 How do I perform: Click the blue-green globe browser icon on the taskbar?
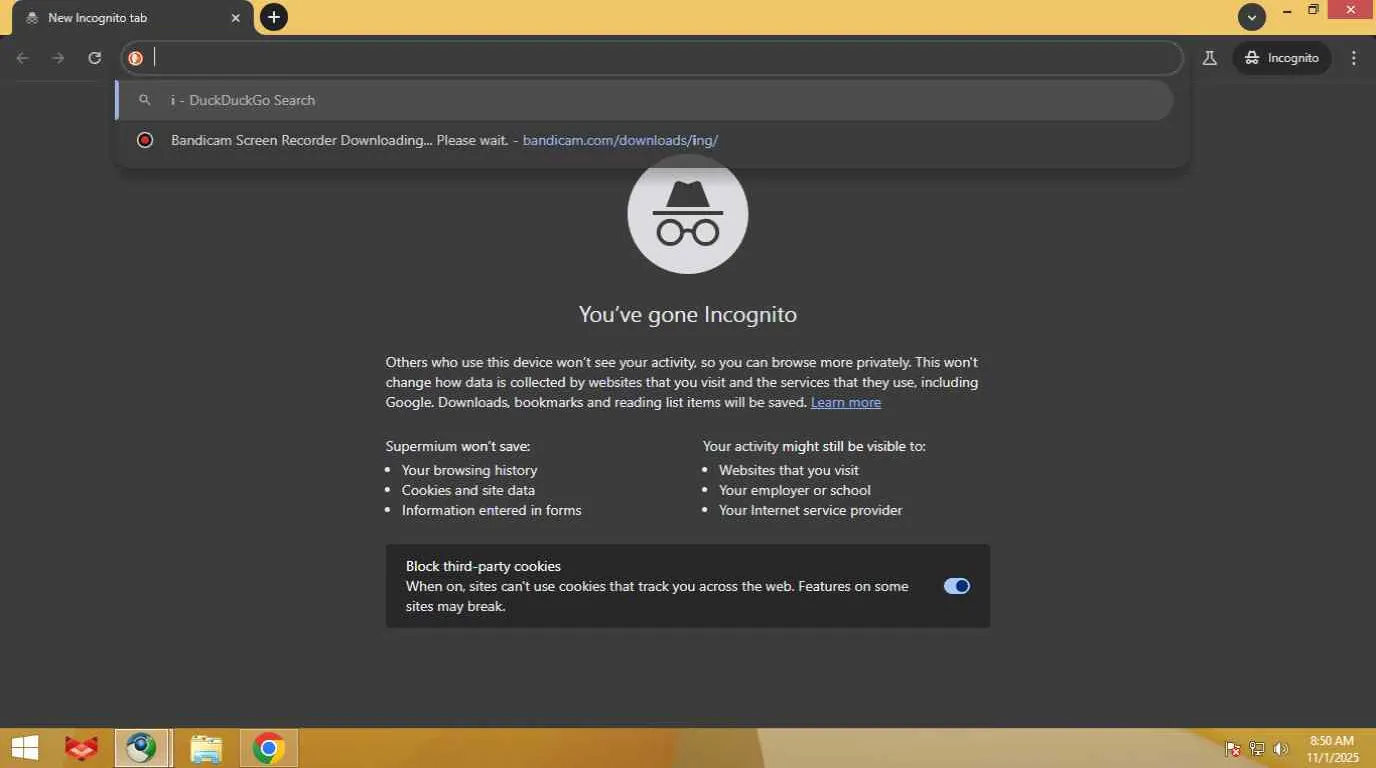pyautogui.click(x=141, y=748)
